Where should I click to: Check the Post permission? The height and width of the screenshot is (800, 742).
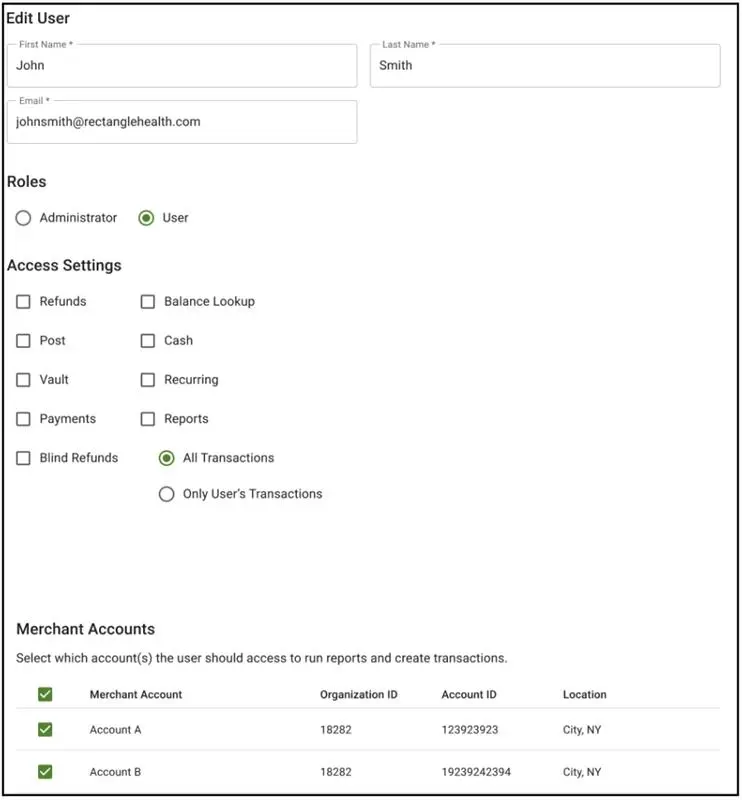point(23,340)
